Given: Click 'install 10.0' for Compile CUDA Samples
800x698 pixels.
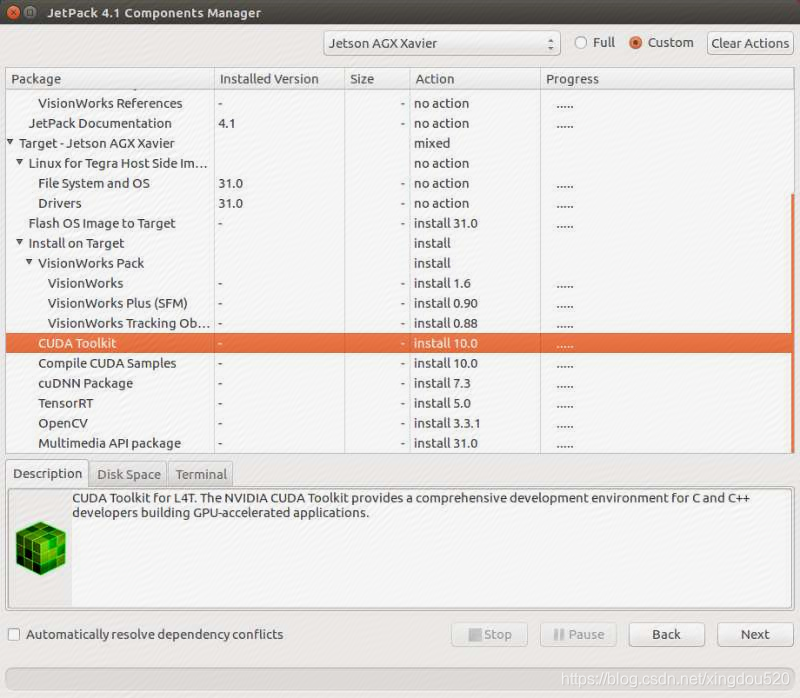Looking at the screenshot, I should point(445,363).
